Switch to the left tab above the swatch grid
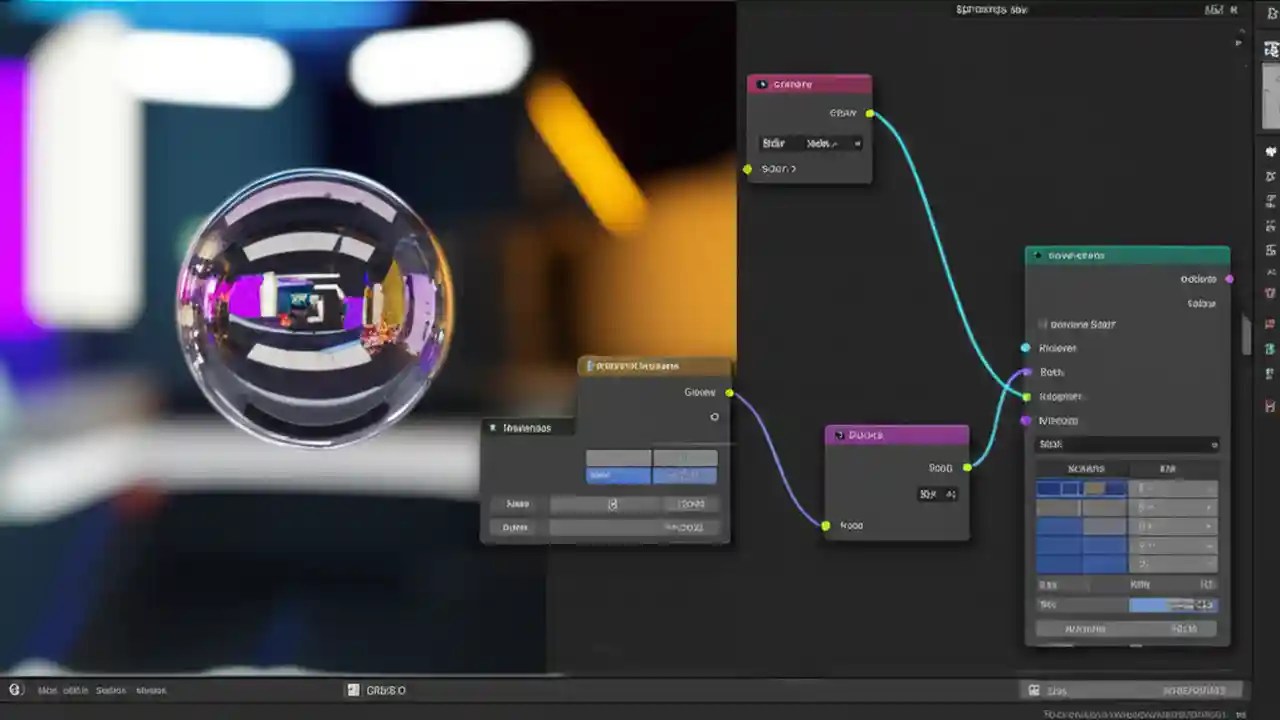 [x=1087, y=468]
